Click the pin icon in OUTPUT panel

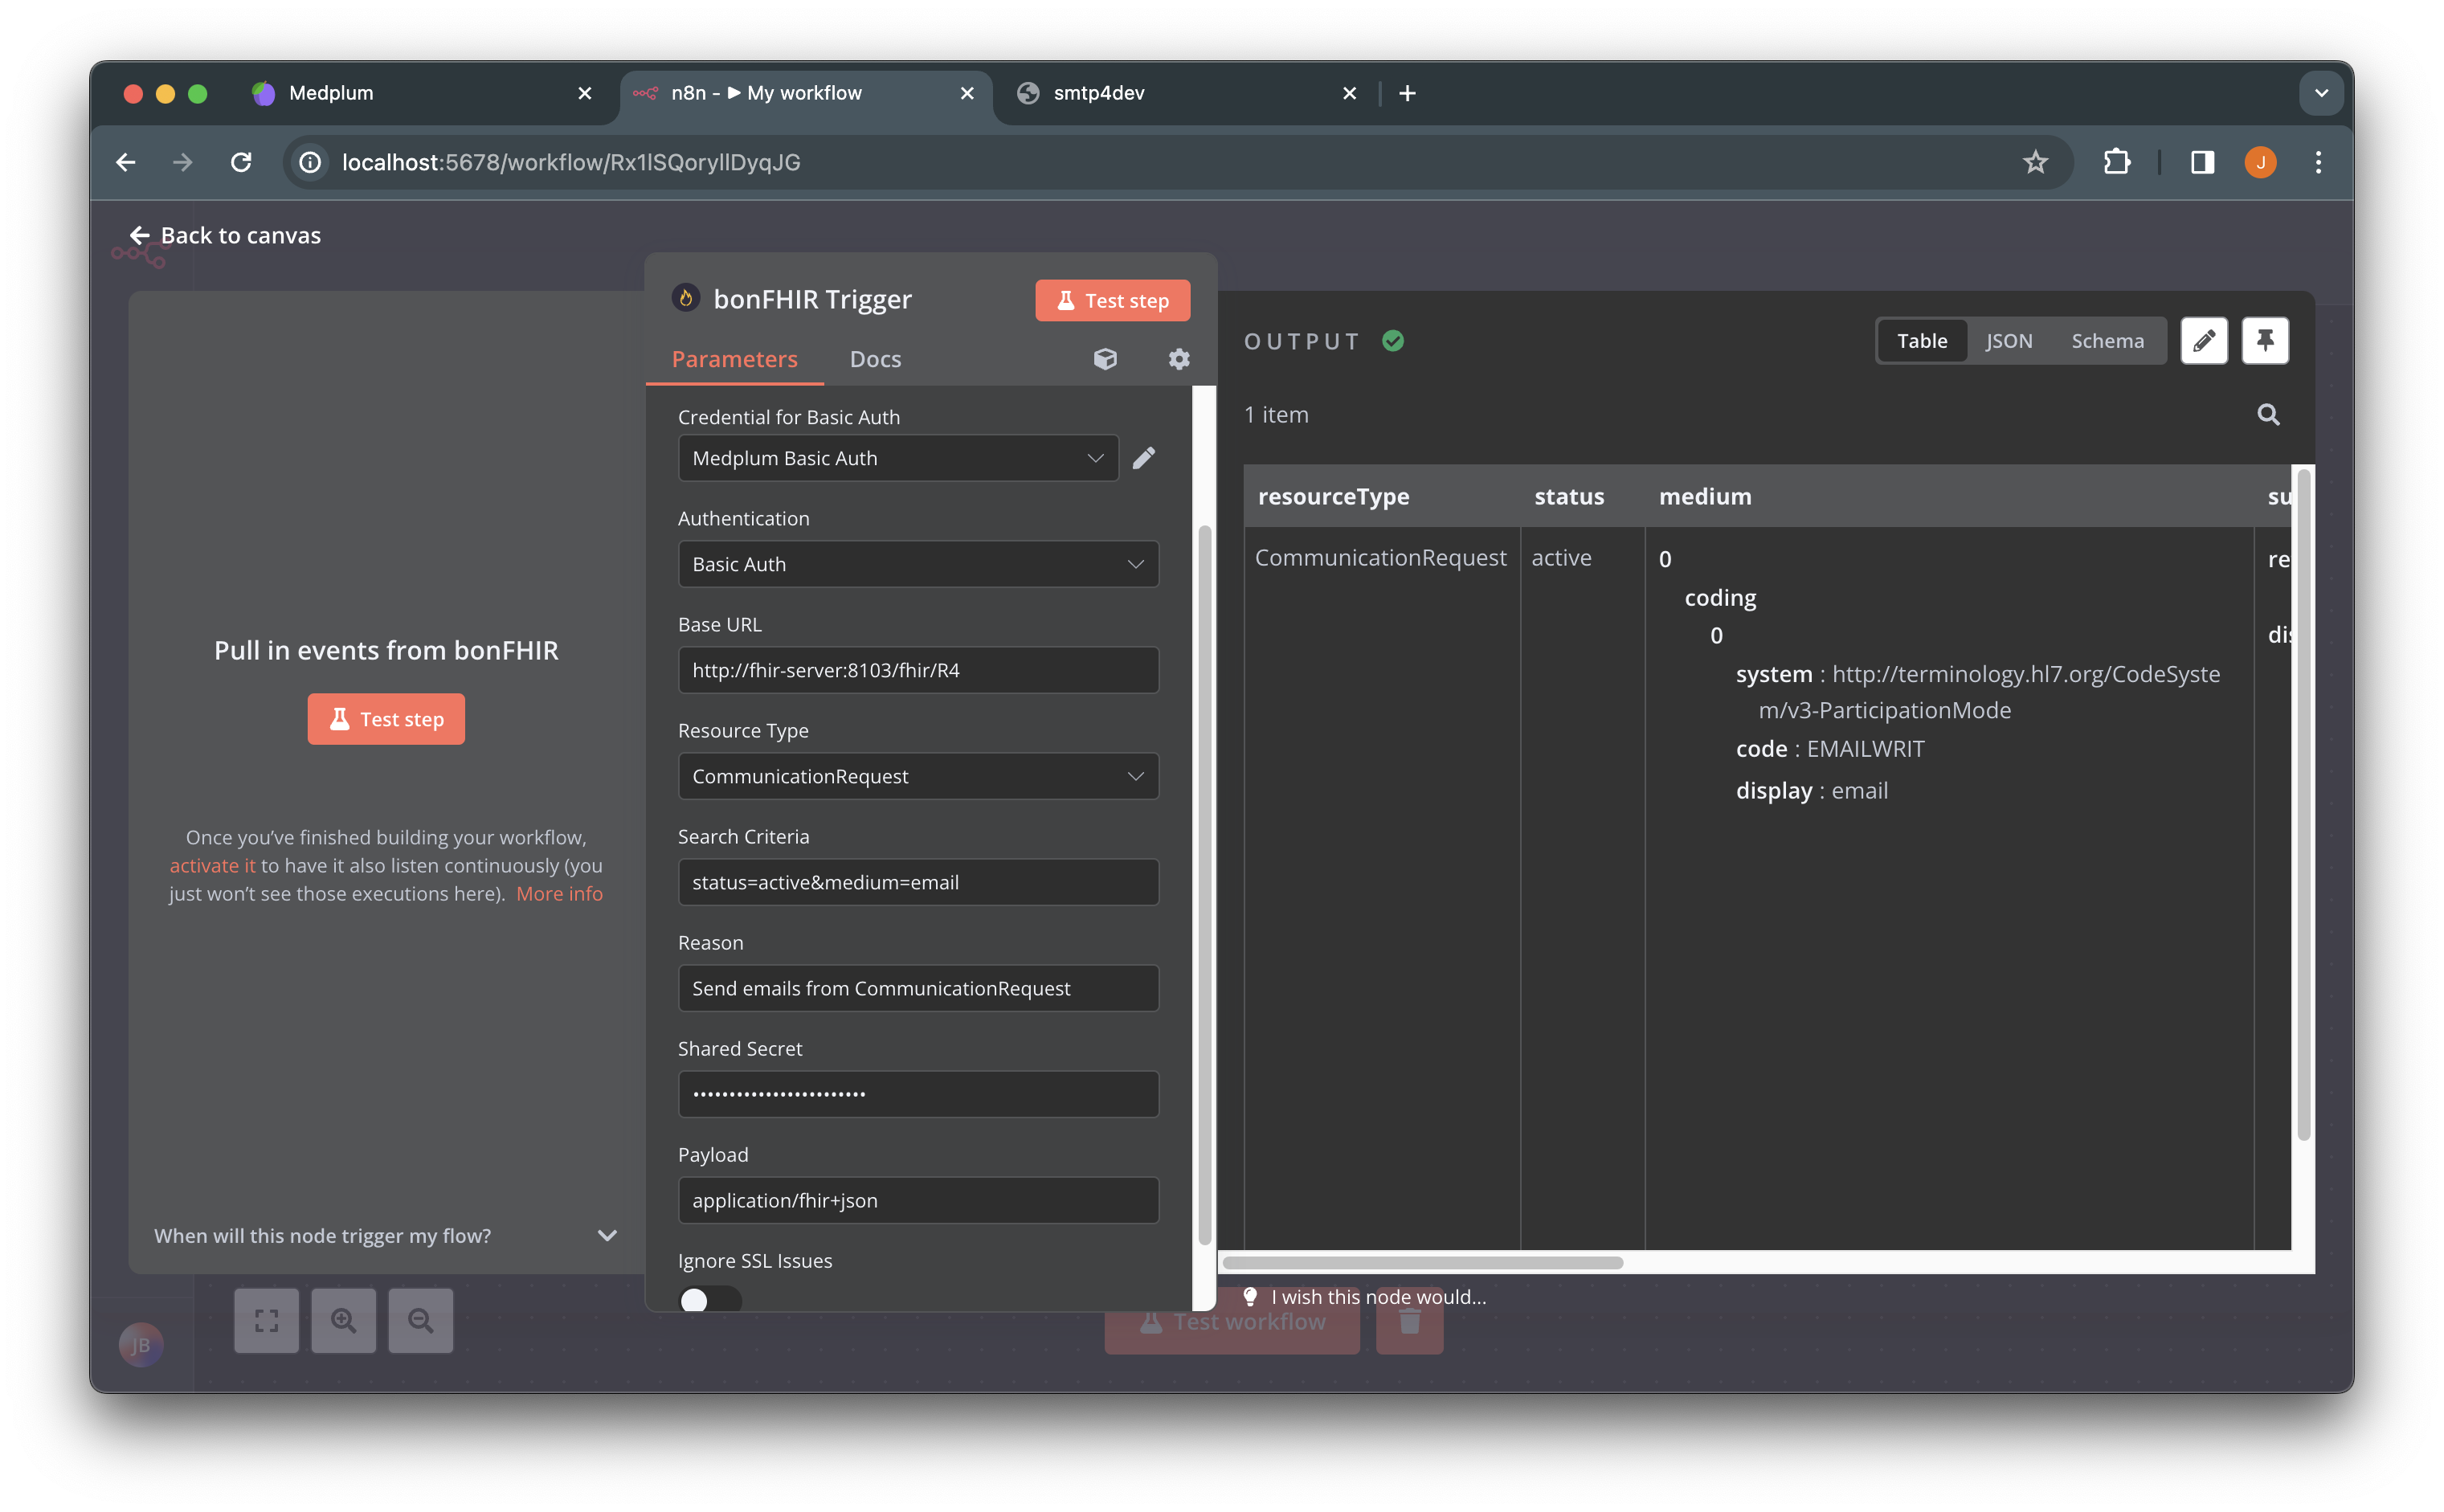click(x=2264, y=341)
